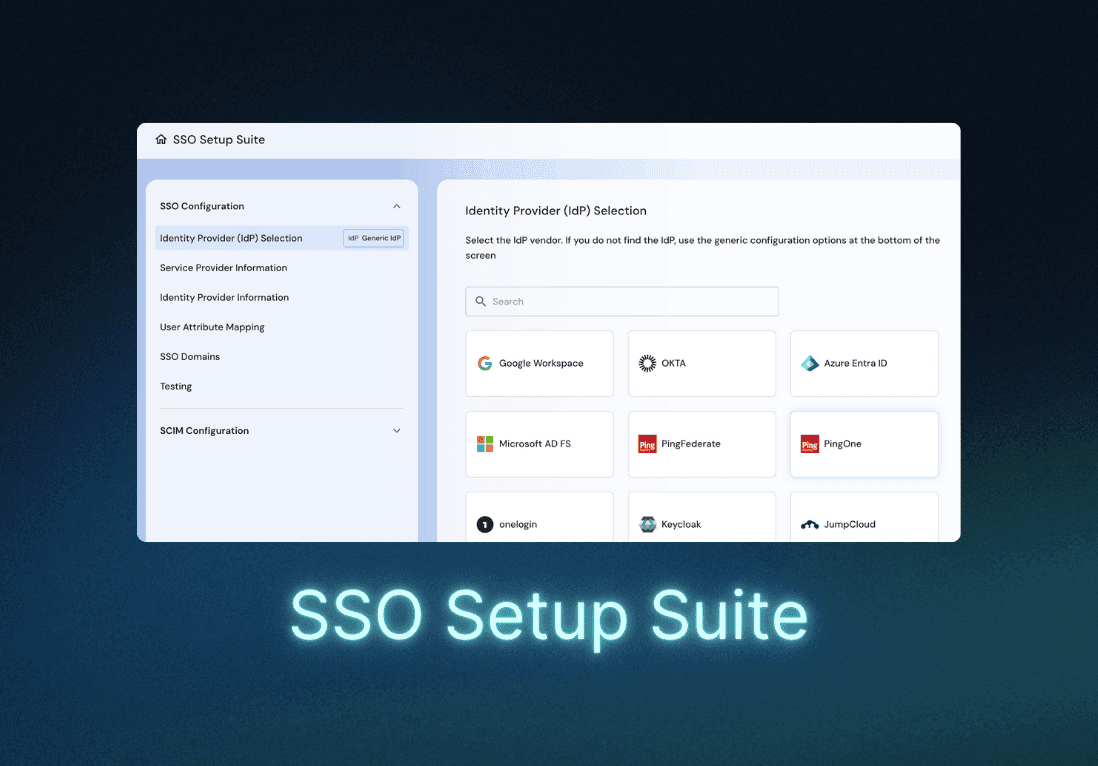Click the Generic IdP badge
The image size is (1098, 766).
(x=373, y=238)
